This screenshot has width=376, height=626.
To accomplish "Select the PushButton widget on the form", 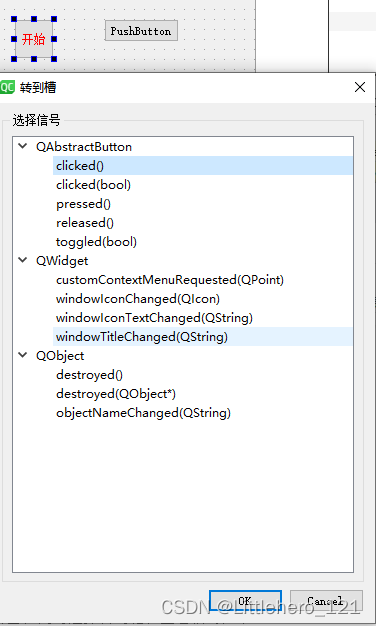I will coord(141,31).
